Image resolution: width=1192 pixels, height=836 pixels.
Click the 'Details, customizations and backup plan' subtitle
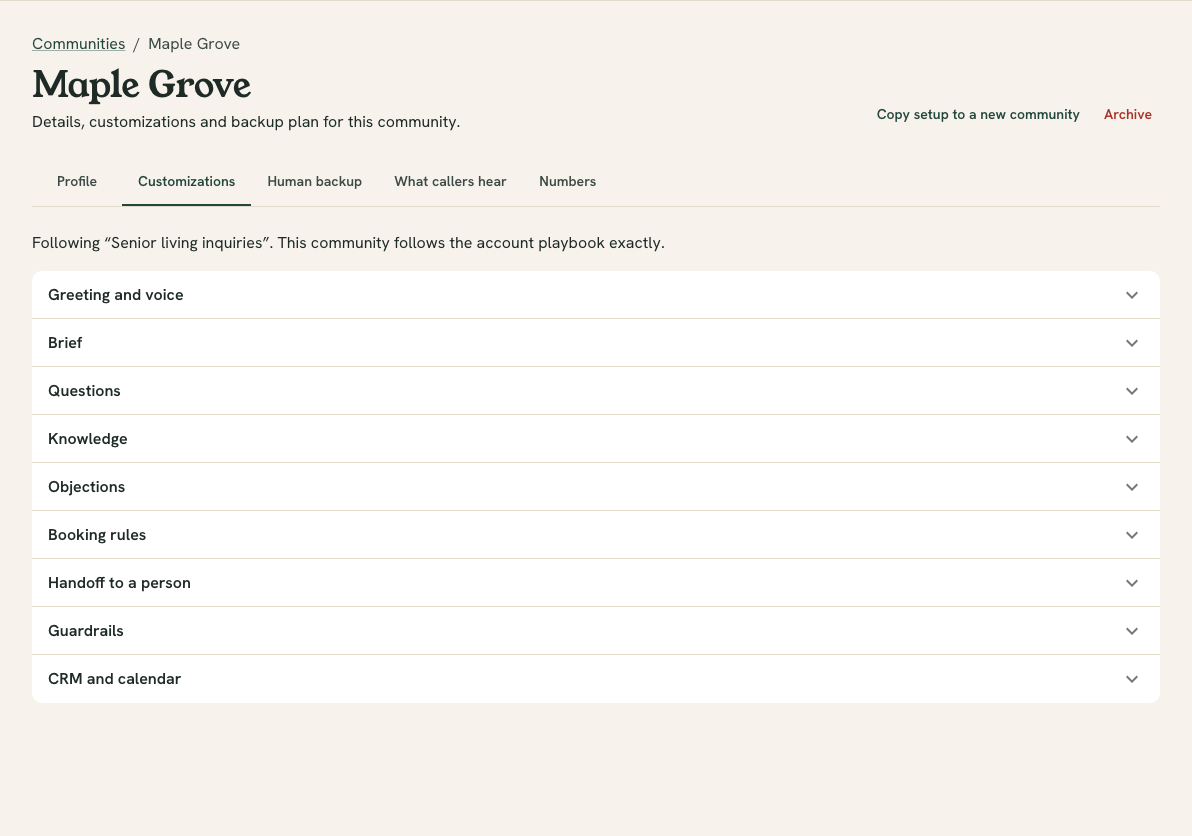click(246, 122)
